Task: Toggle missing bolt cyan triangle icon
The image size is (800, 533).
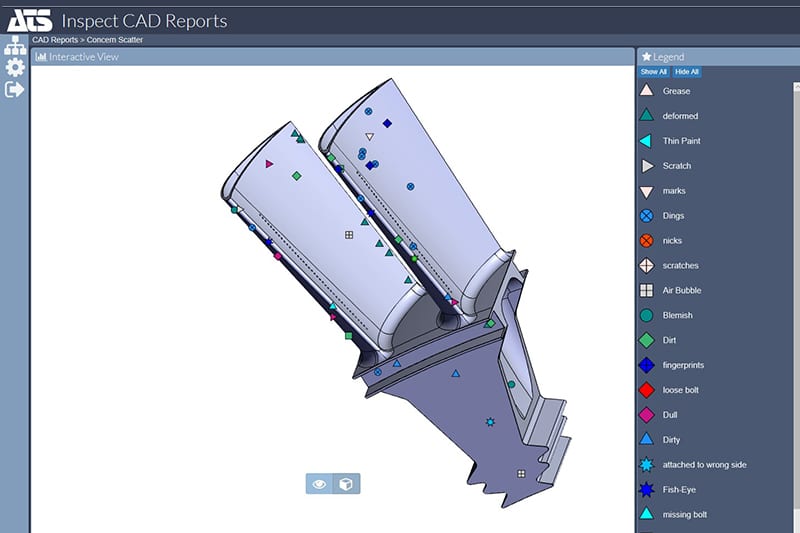Action: [646, 514]
